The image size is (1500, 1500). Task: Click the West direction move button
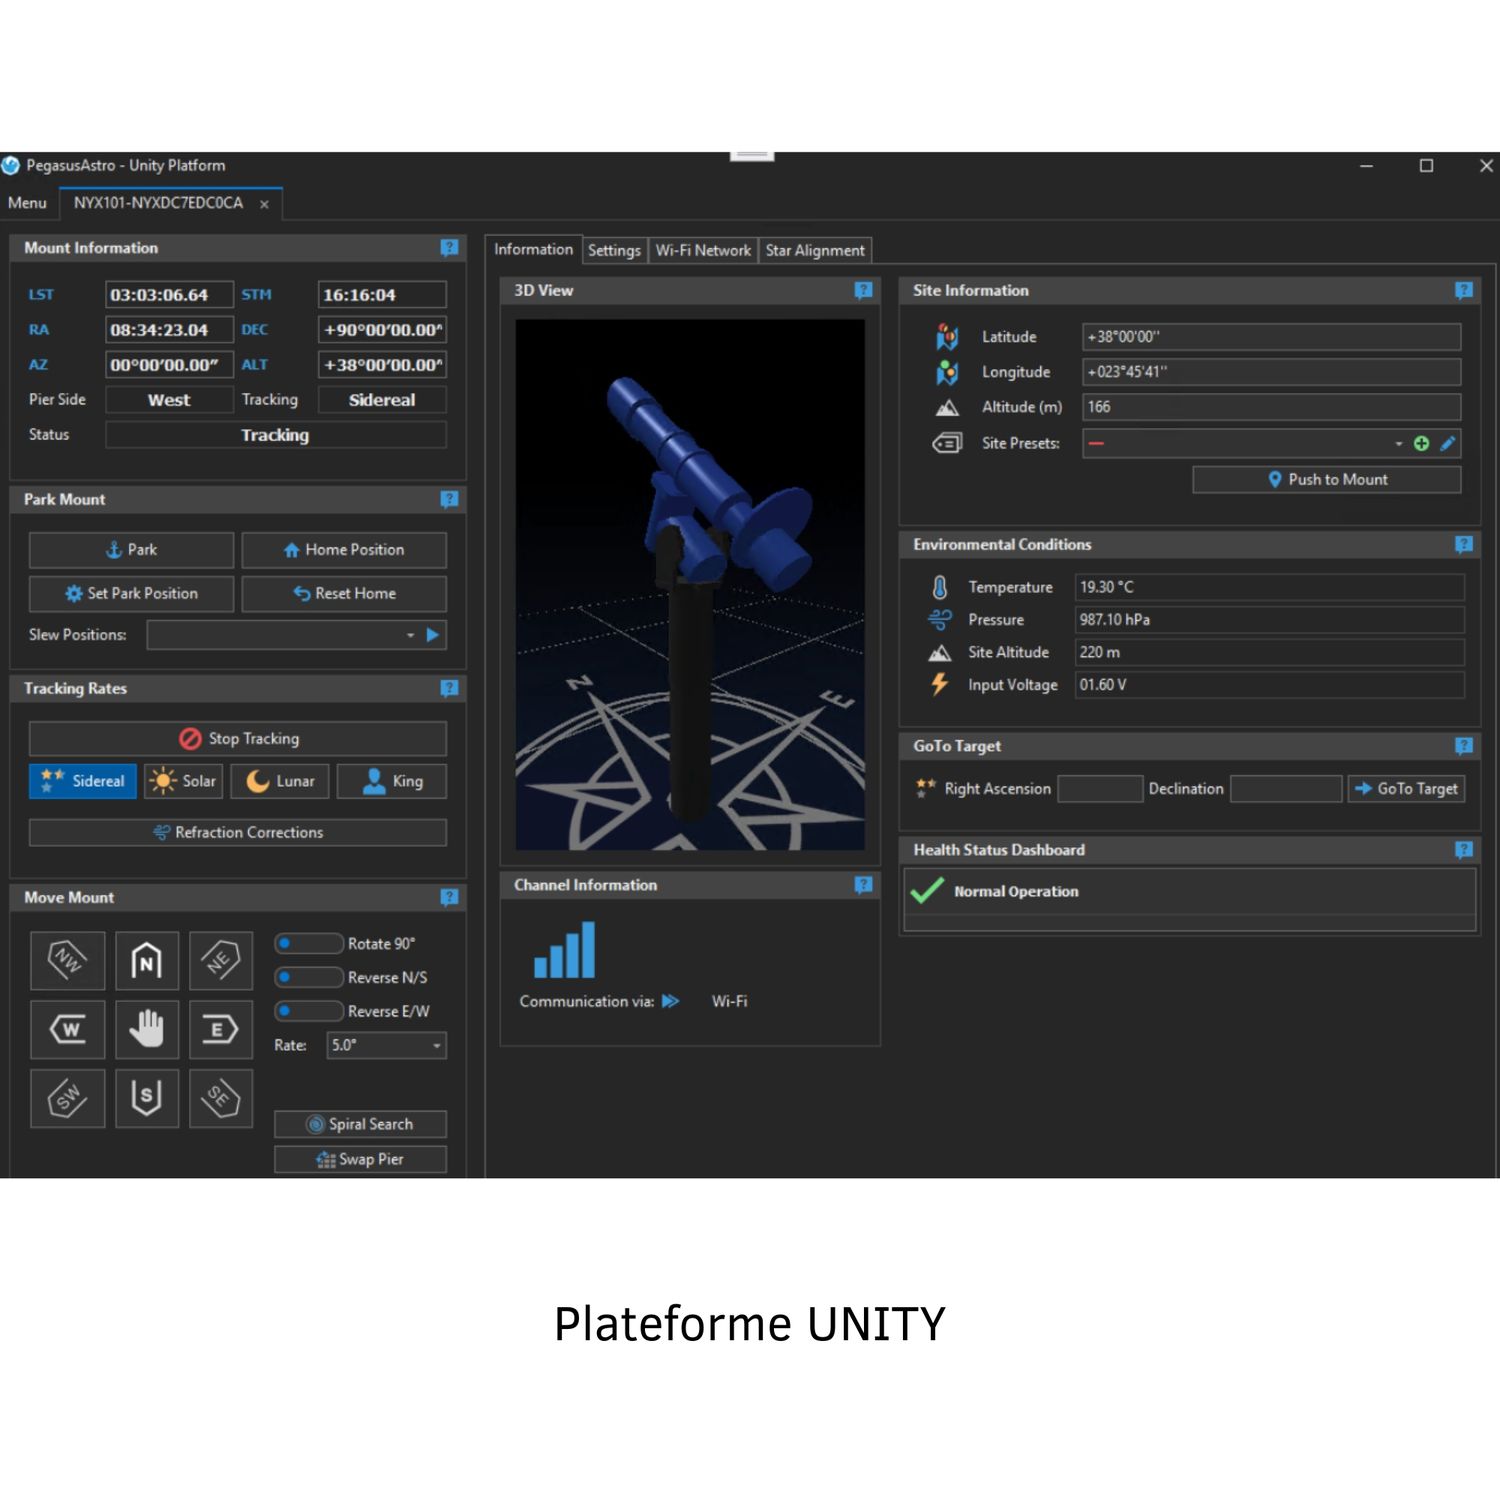(x=67, y=1029)
